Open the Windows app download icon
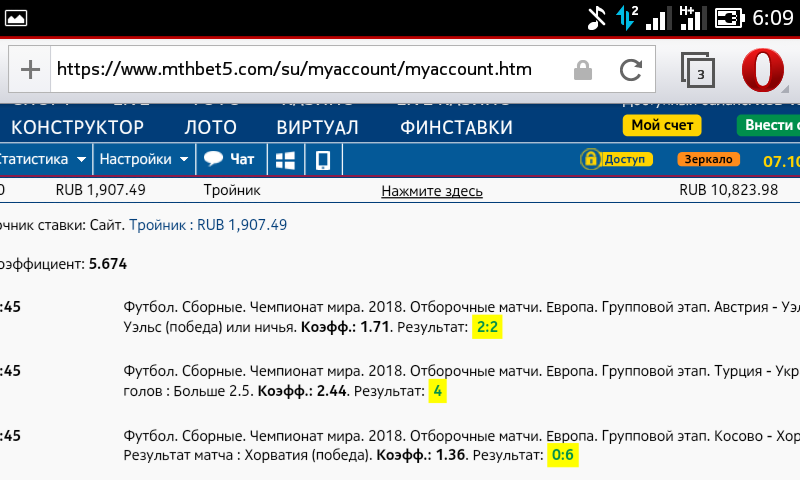The height and width of the screenshot is (480, 800). [286, 159]
